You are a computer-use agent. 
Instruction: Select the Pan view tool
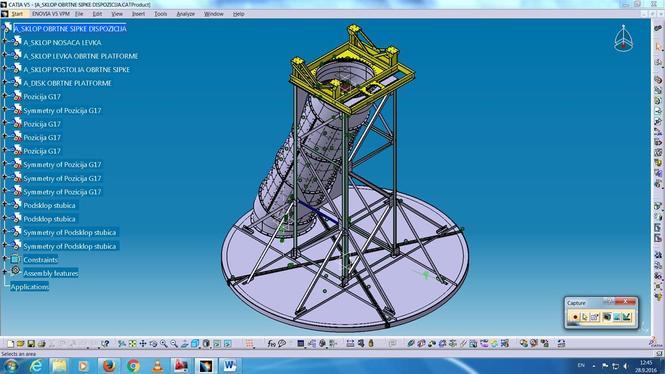coord(143,343)
